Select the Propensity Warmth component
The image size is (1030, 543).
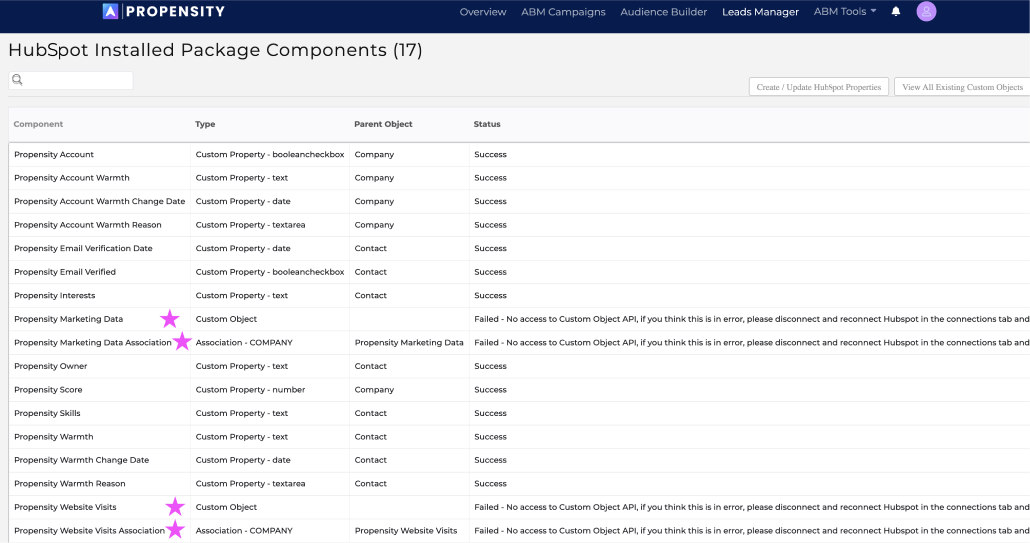coord(53,437)
